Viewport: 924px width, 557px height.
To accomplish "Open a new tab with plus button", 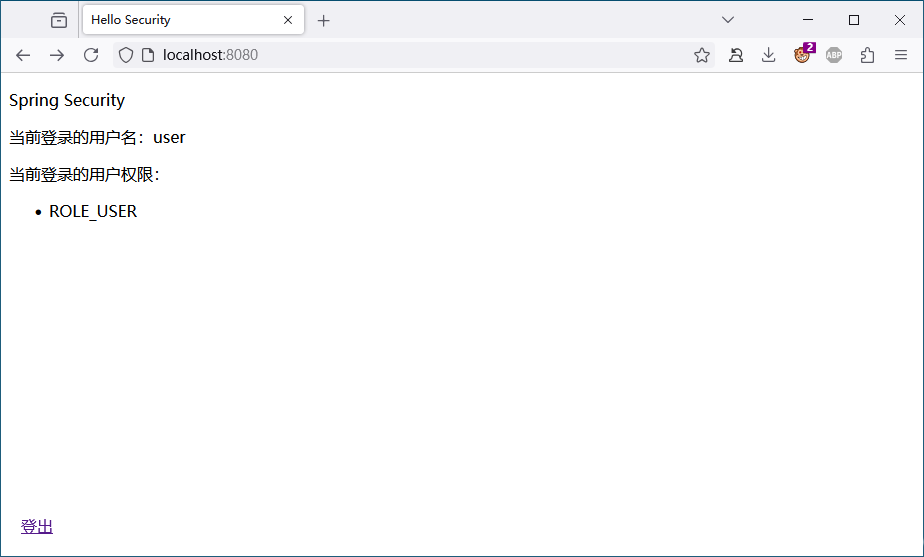I will [x=324, y=21].
